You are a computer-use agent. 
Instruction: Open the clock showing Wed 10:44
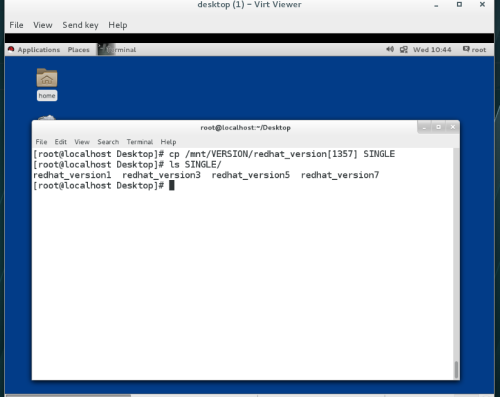(432, 50)
